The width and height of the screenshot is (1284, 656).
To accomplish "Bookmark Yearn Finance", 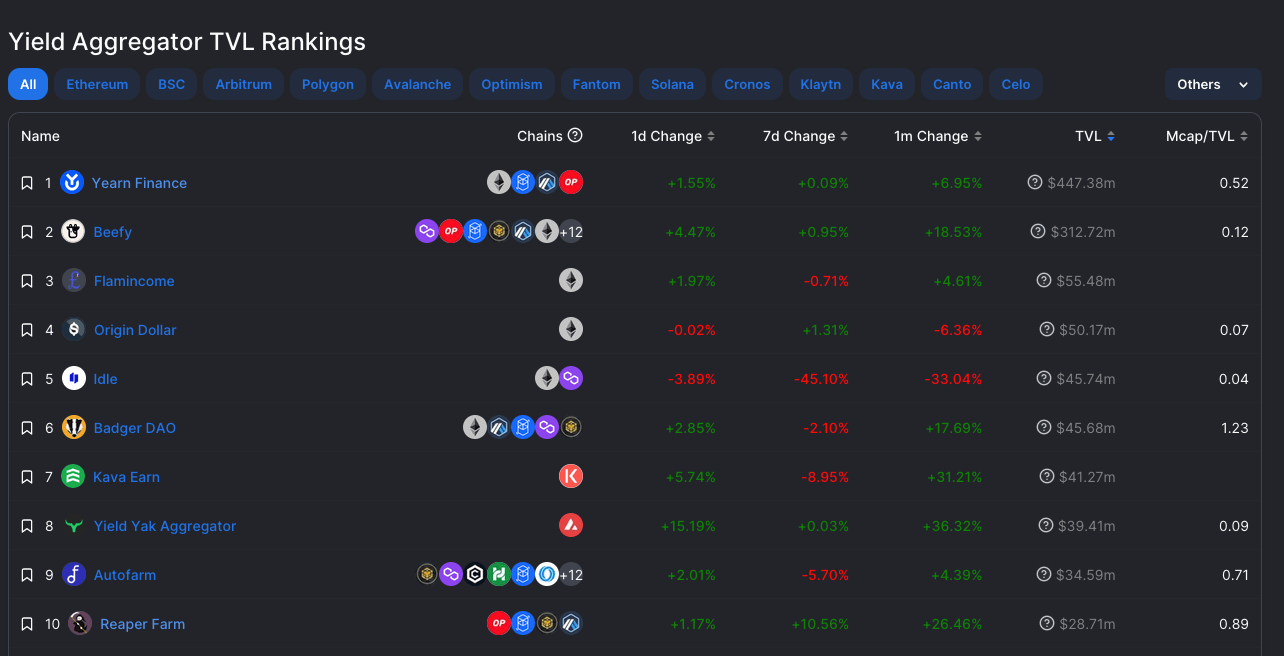I will [27, 183].
